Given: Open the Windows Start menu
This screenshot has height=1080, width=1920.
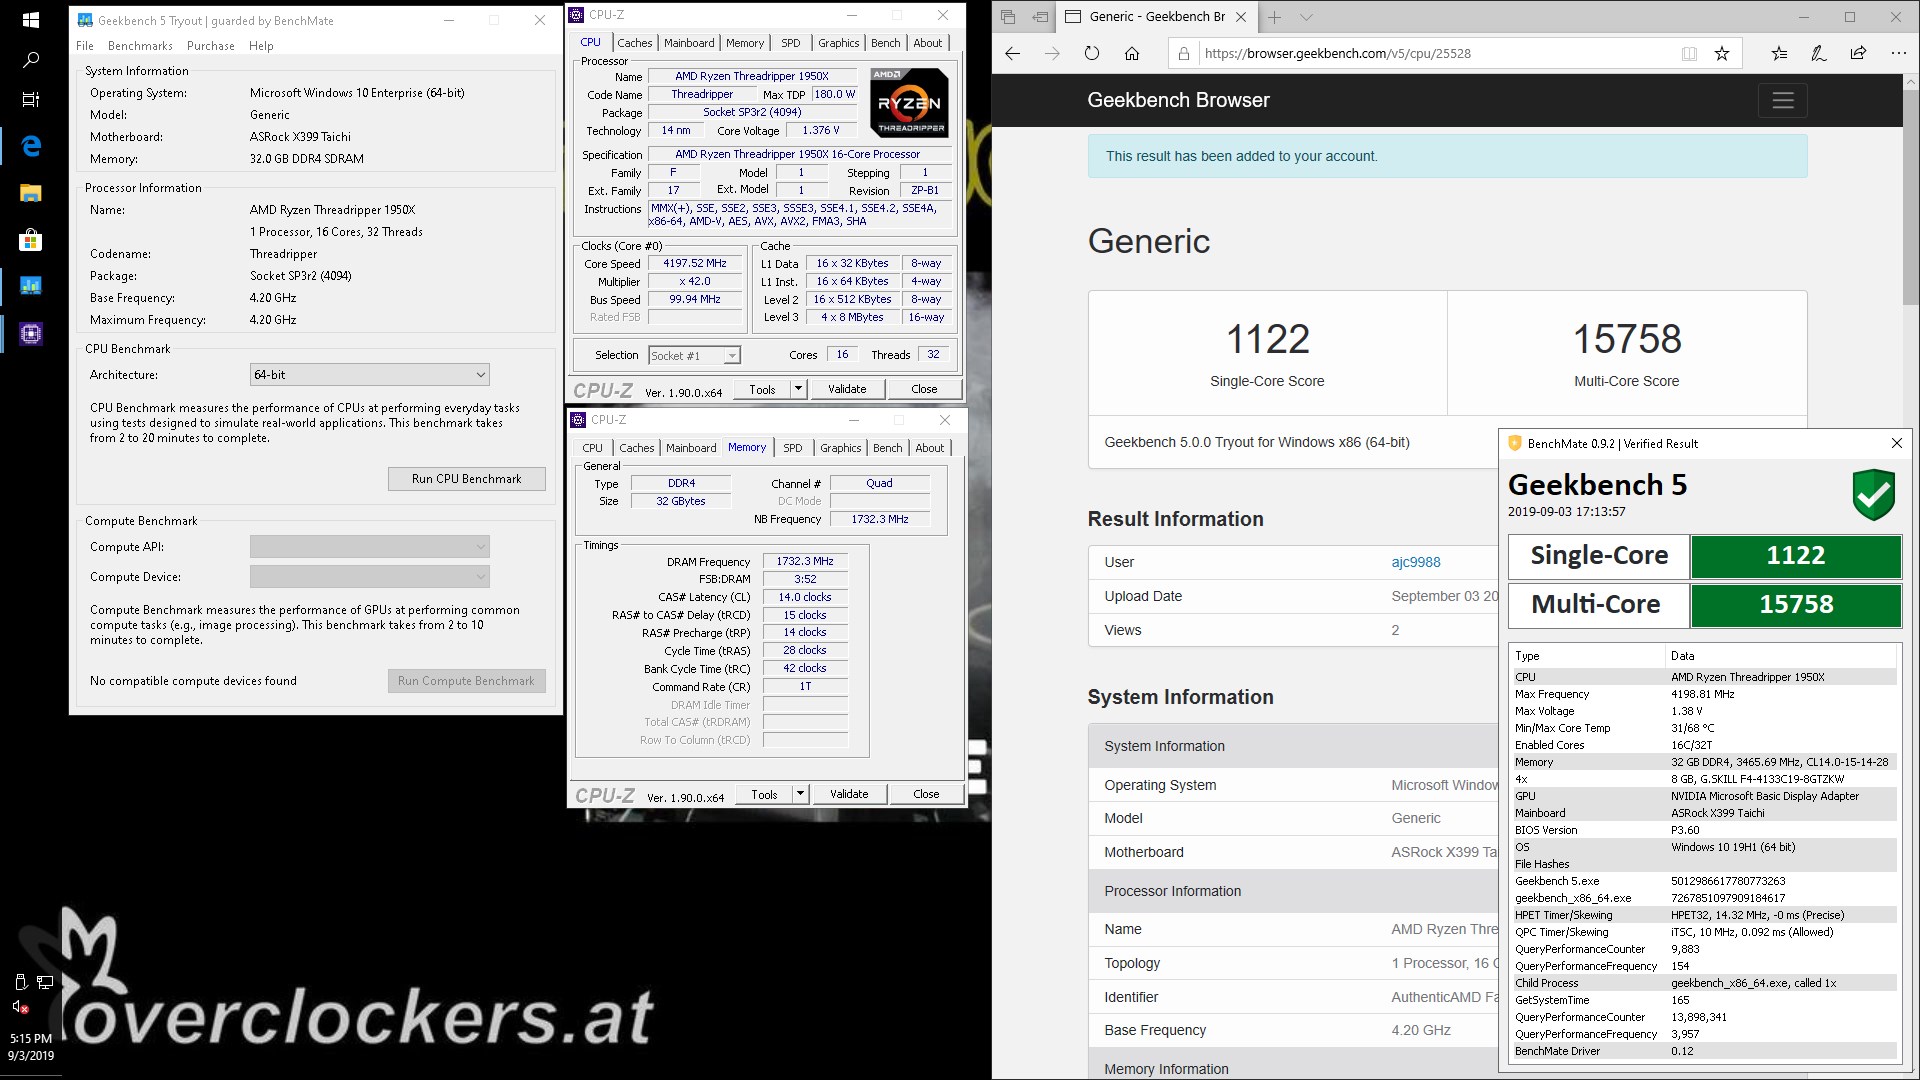Looking at the screenshot, I should (30, 20).
